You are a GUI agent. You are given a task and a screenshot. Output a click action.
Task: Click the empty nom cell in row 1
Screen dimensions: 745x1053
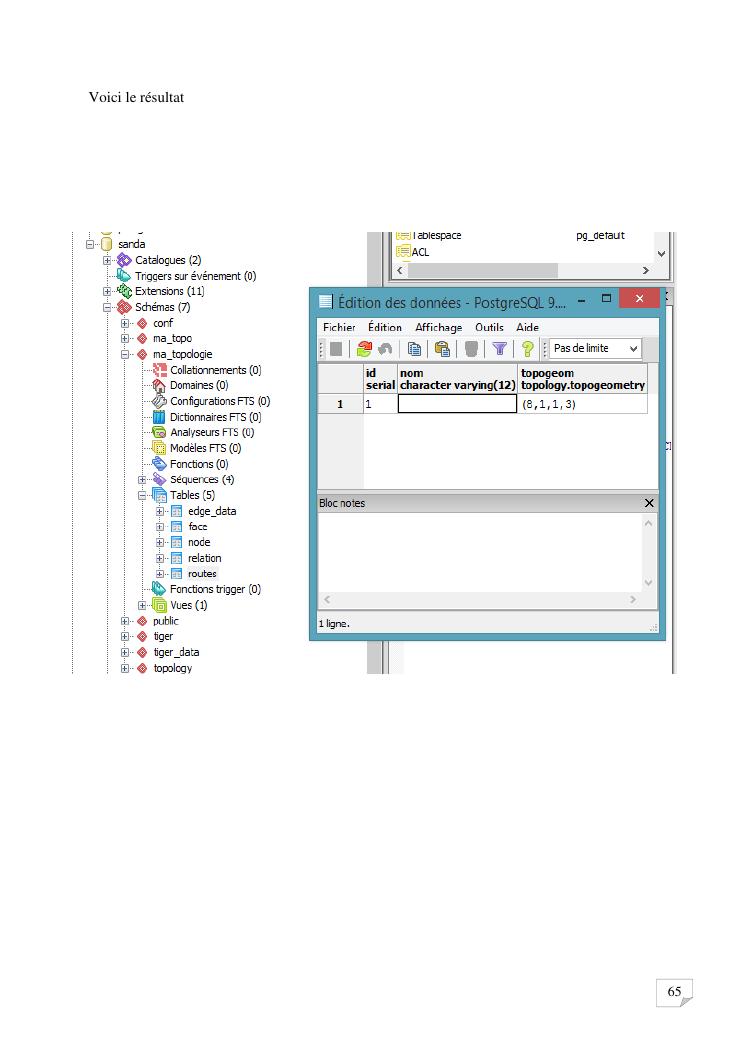pos(457,404)
